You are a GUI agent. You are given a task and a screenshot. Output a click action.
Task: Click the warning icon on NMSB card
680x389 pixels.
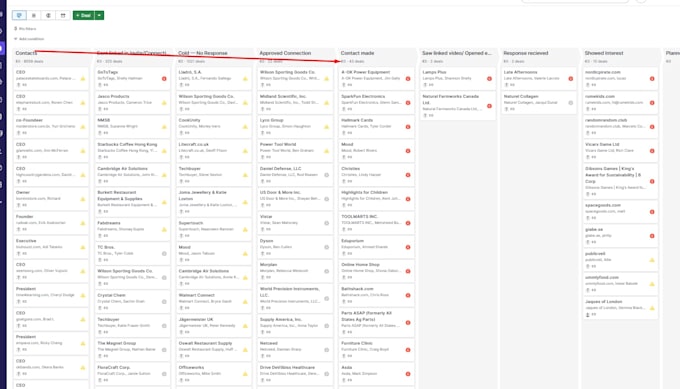(x=164, y=127)
